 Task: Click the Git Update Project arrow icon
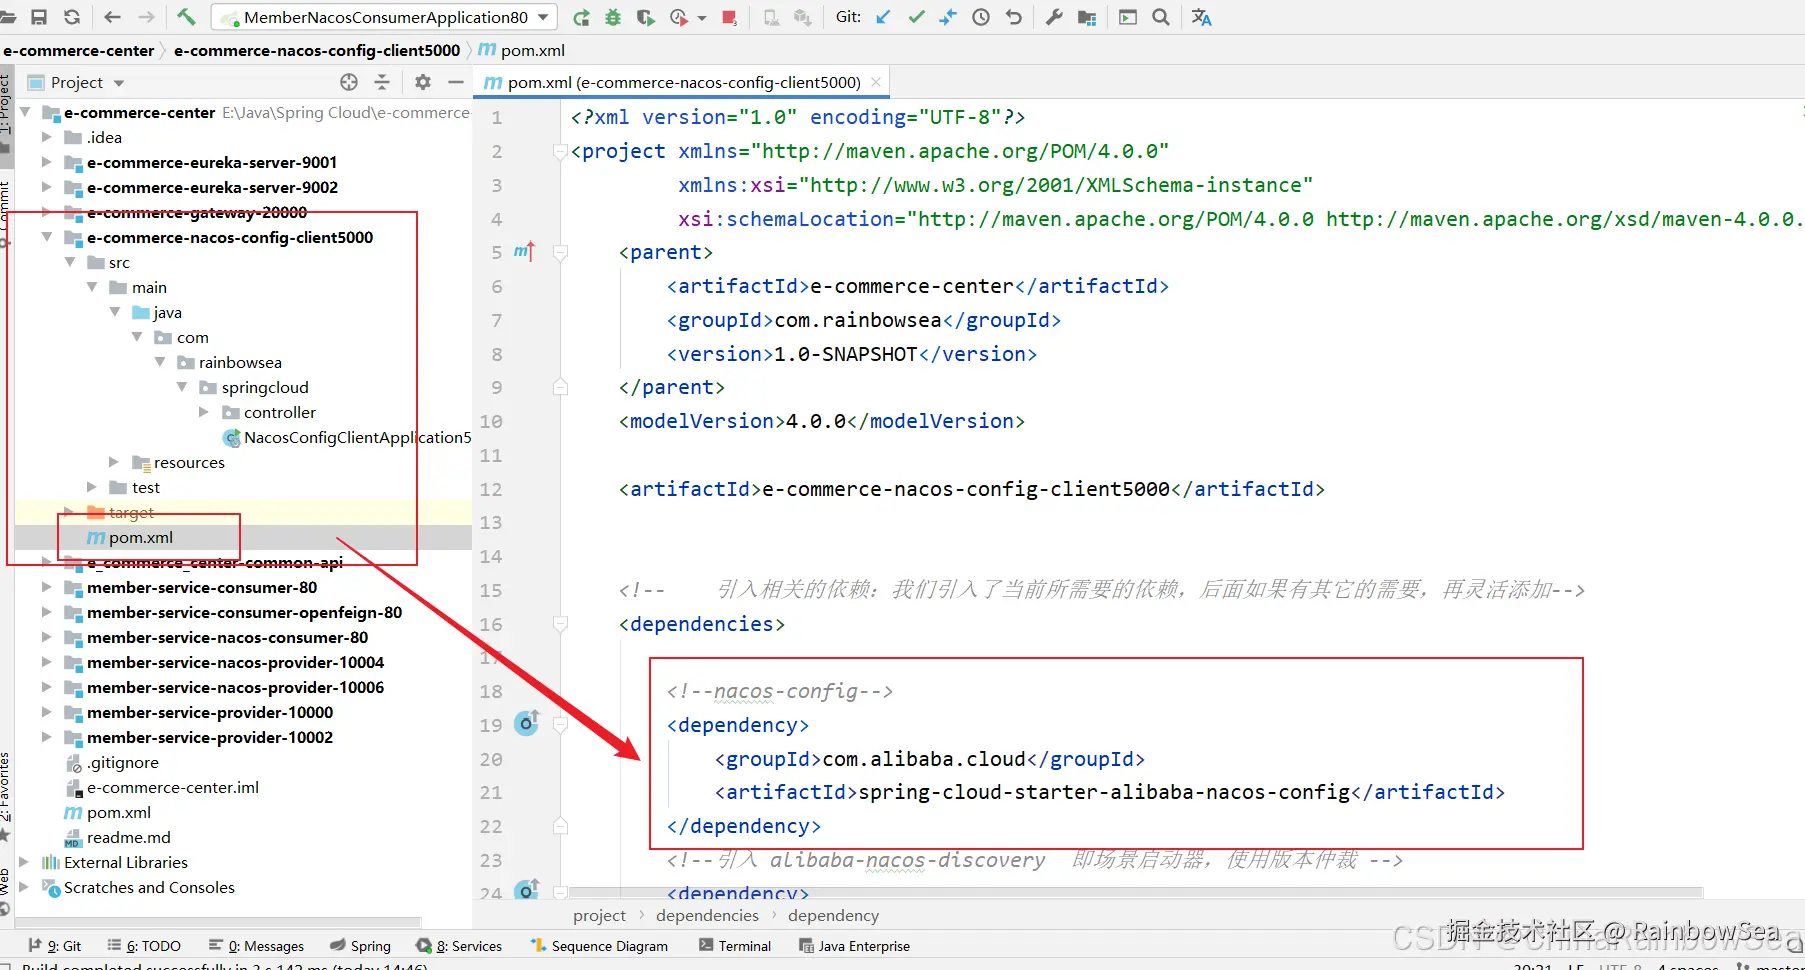click(883, 17)
